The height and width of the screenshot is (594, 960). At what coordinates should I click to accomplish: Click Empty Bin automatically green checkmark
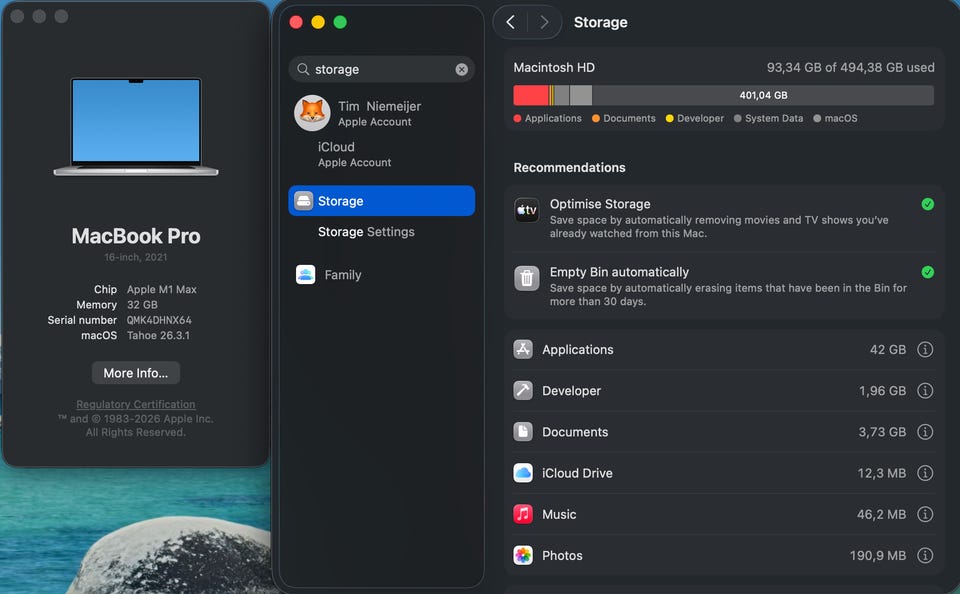pos(927,272)
